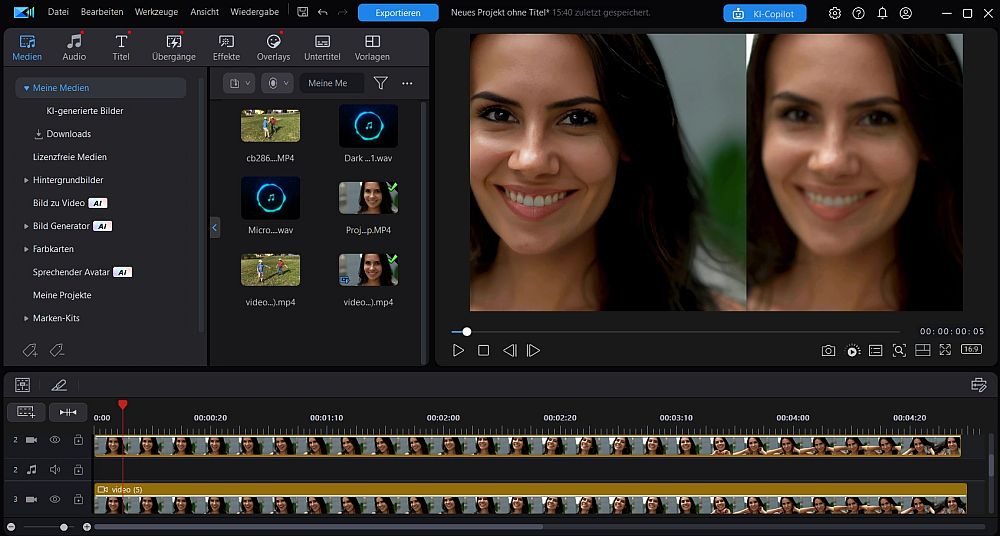Screen dimensions: 1000x536
Task: Open the Übergänge tab
Action: [173, 48]
